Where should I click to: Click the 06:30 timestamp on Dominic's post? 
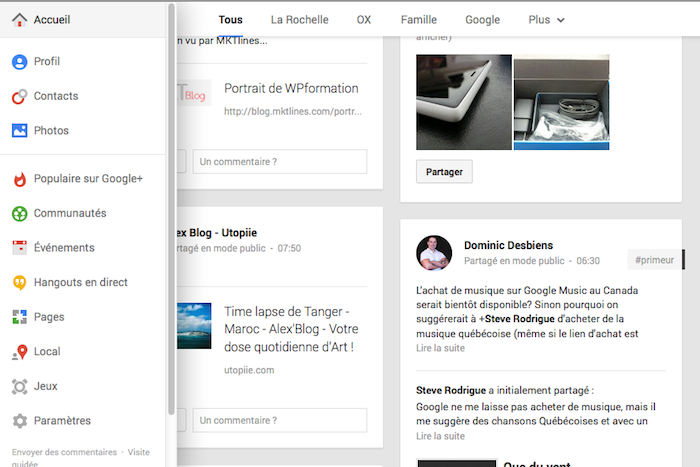coord(588,261)
